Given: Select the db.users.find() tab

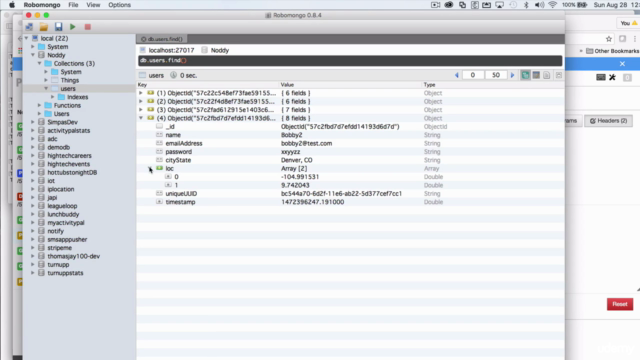Looking at the screenshot, I should tap(162, 39).
